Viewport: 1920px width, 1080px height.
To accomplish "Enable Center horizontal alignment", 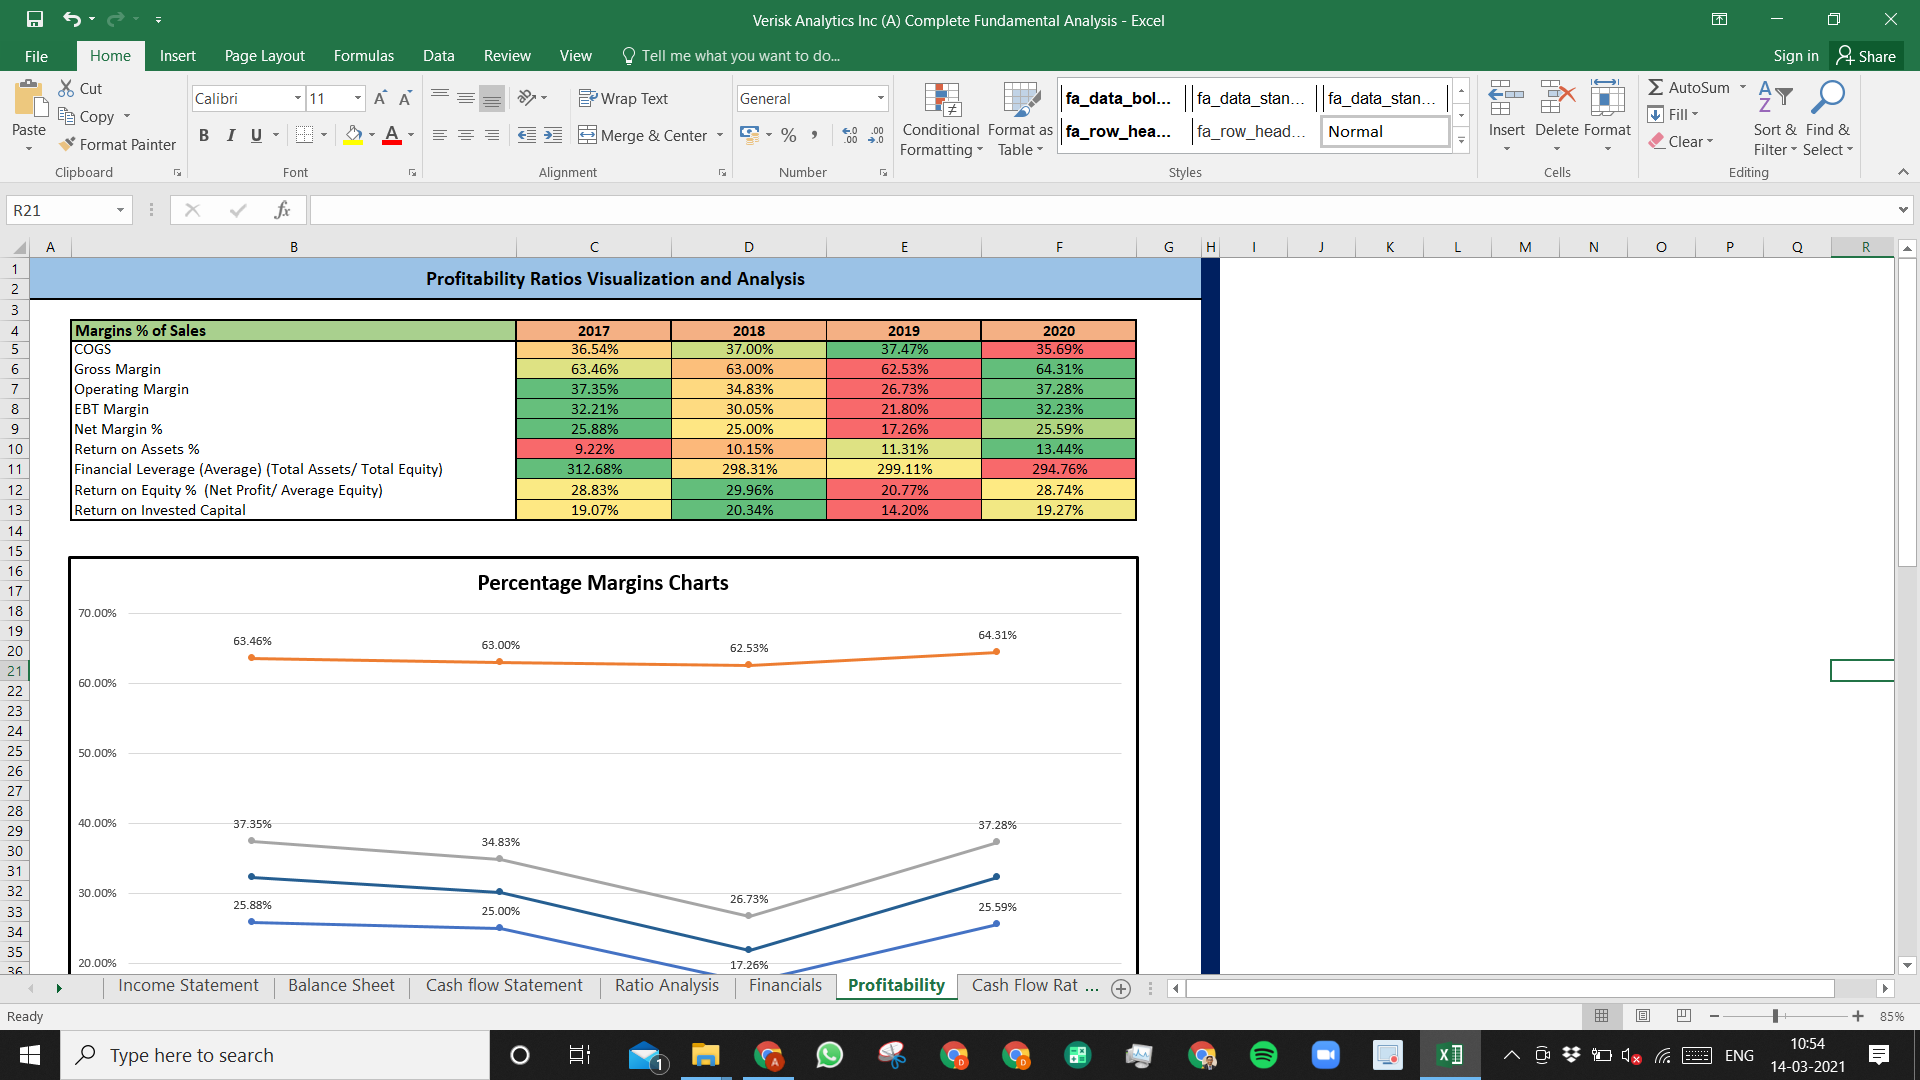I will pos(466,135).
